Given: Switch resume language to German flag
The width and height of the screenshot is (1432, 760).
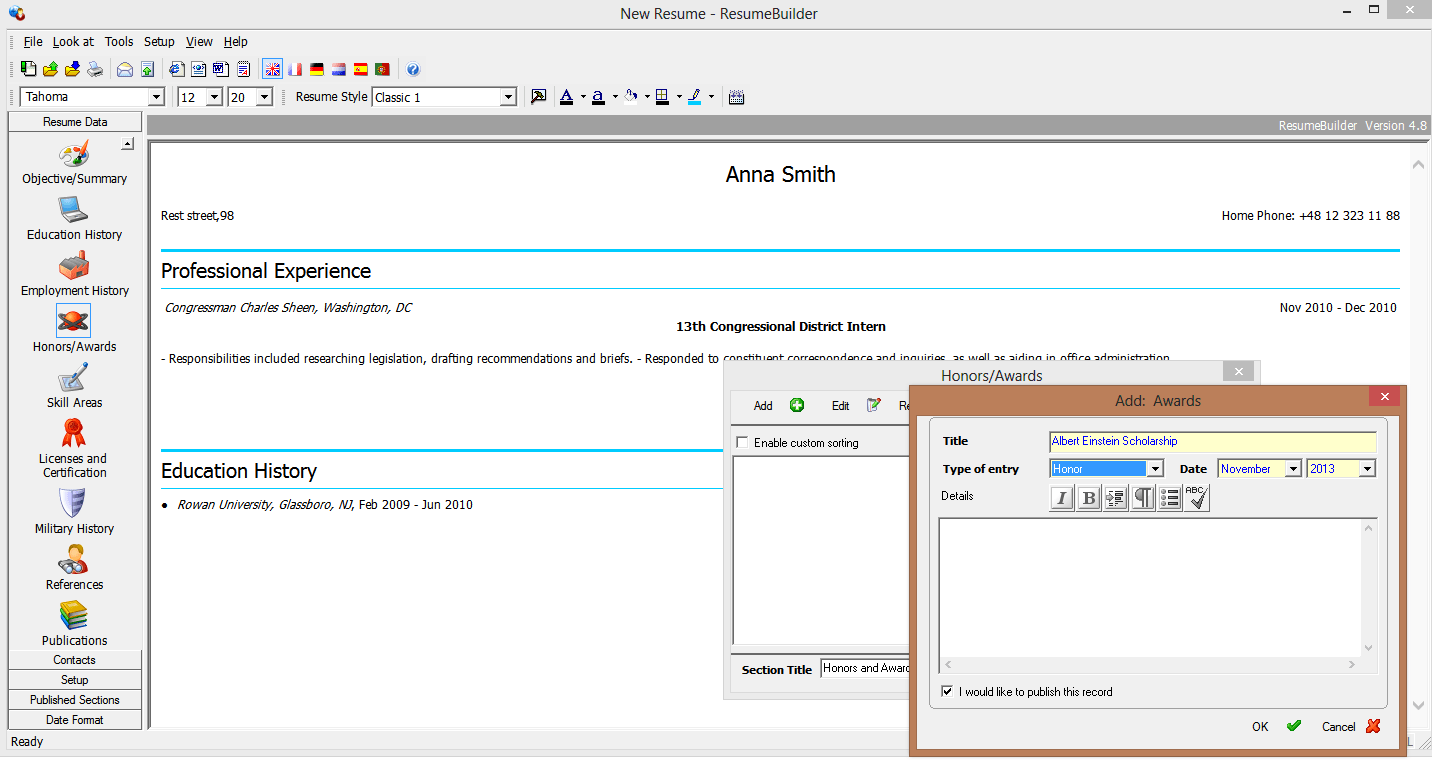Looking at the screenshot, I should 317,69.
